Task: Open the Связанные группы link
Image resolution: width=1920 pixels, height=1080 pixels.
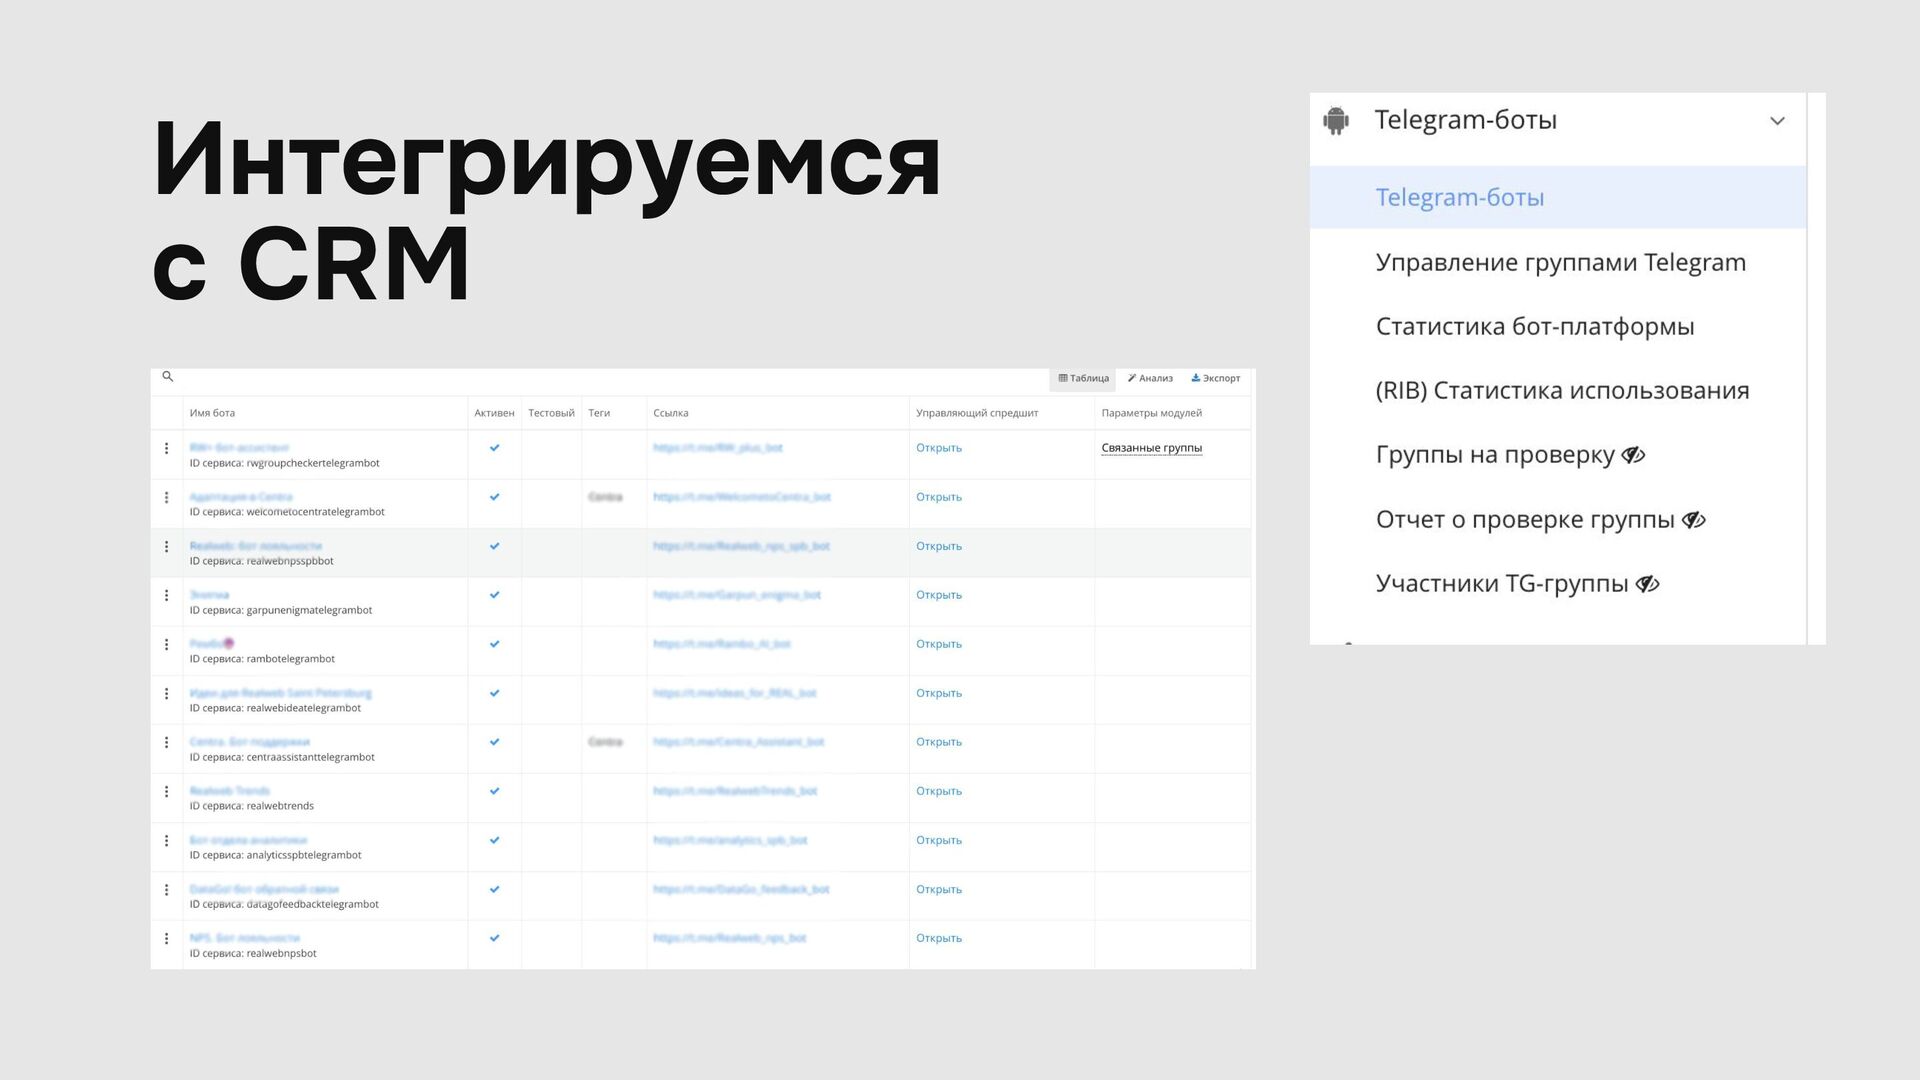Action: pyautogui.click(x=1151, y=448)
